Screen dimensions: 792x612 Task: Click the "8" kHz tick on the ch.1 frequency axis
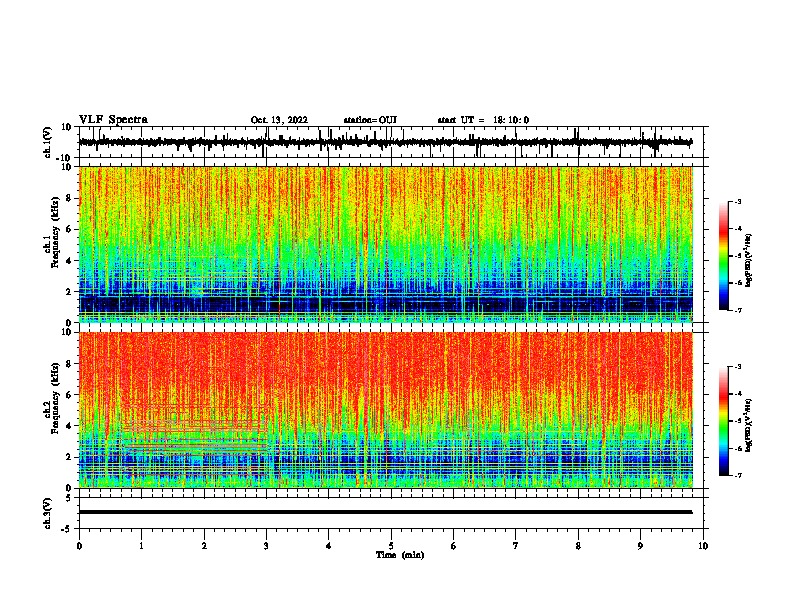click(x=70, y=198)
